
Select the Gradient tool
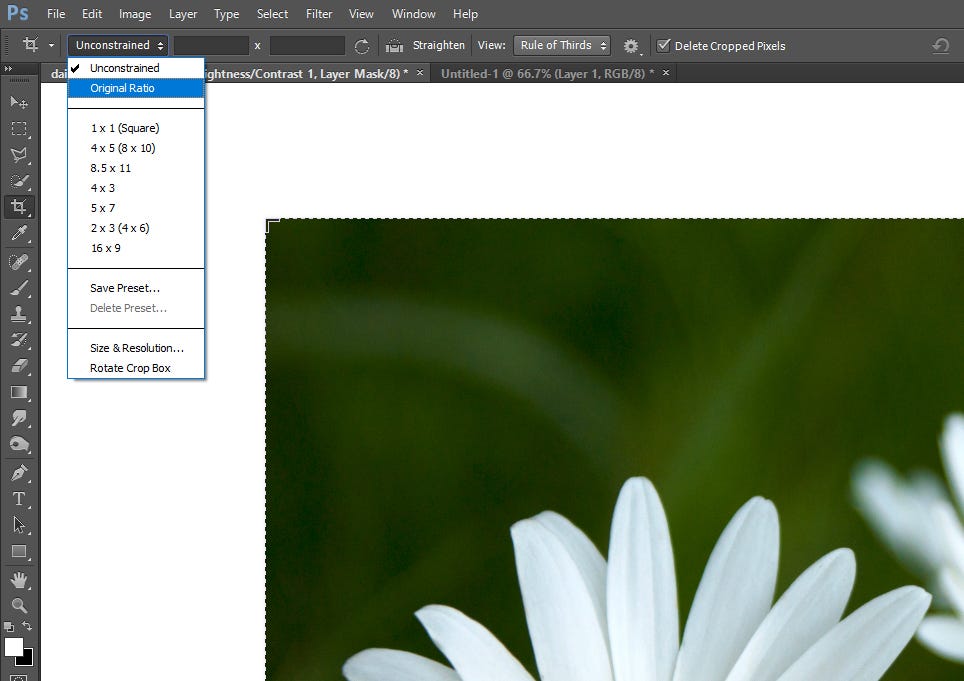pyautogui.click(x=18, y=392)
